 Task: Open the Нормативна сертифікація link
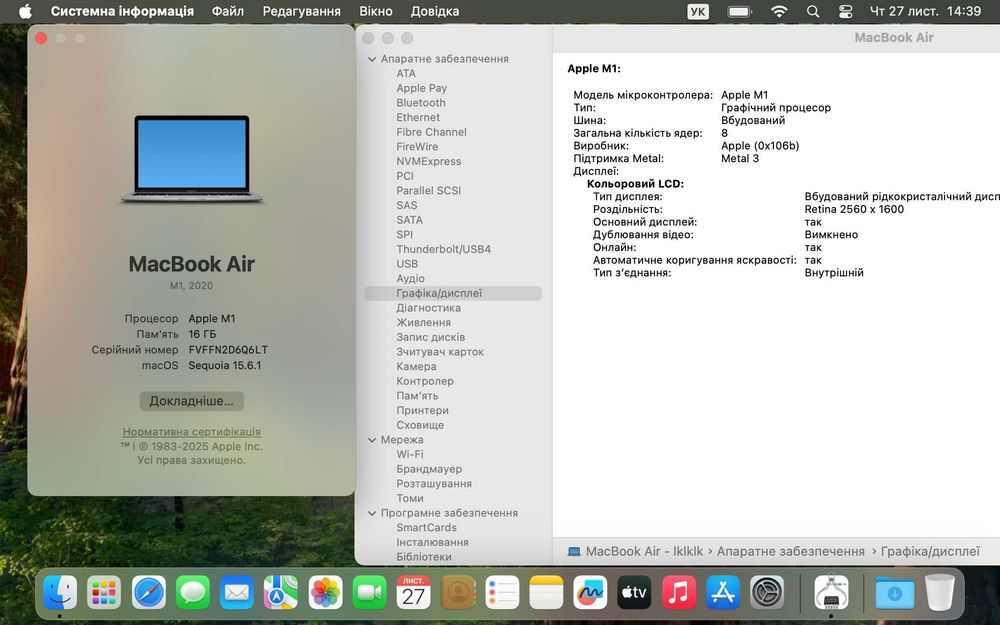(191, 432)
